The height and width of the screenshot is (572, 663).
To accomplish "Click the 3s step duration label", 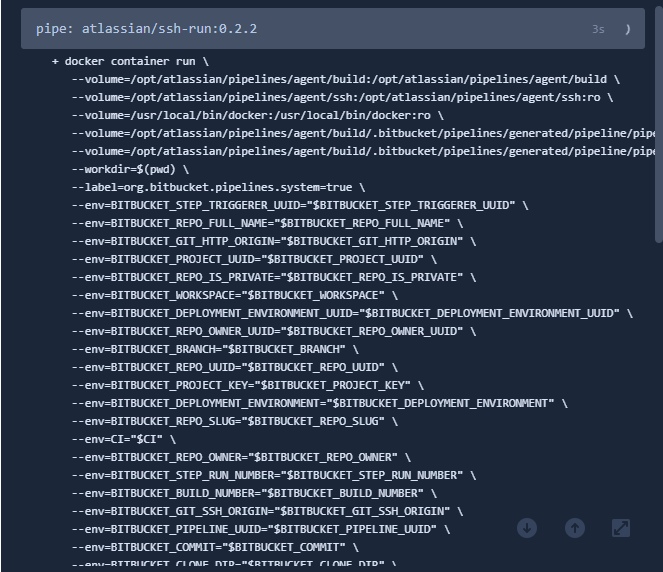I will (x=598, y=29).
